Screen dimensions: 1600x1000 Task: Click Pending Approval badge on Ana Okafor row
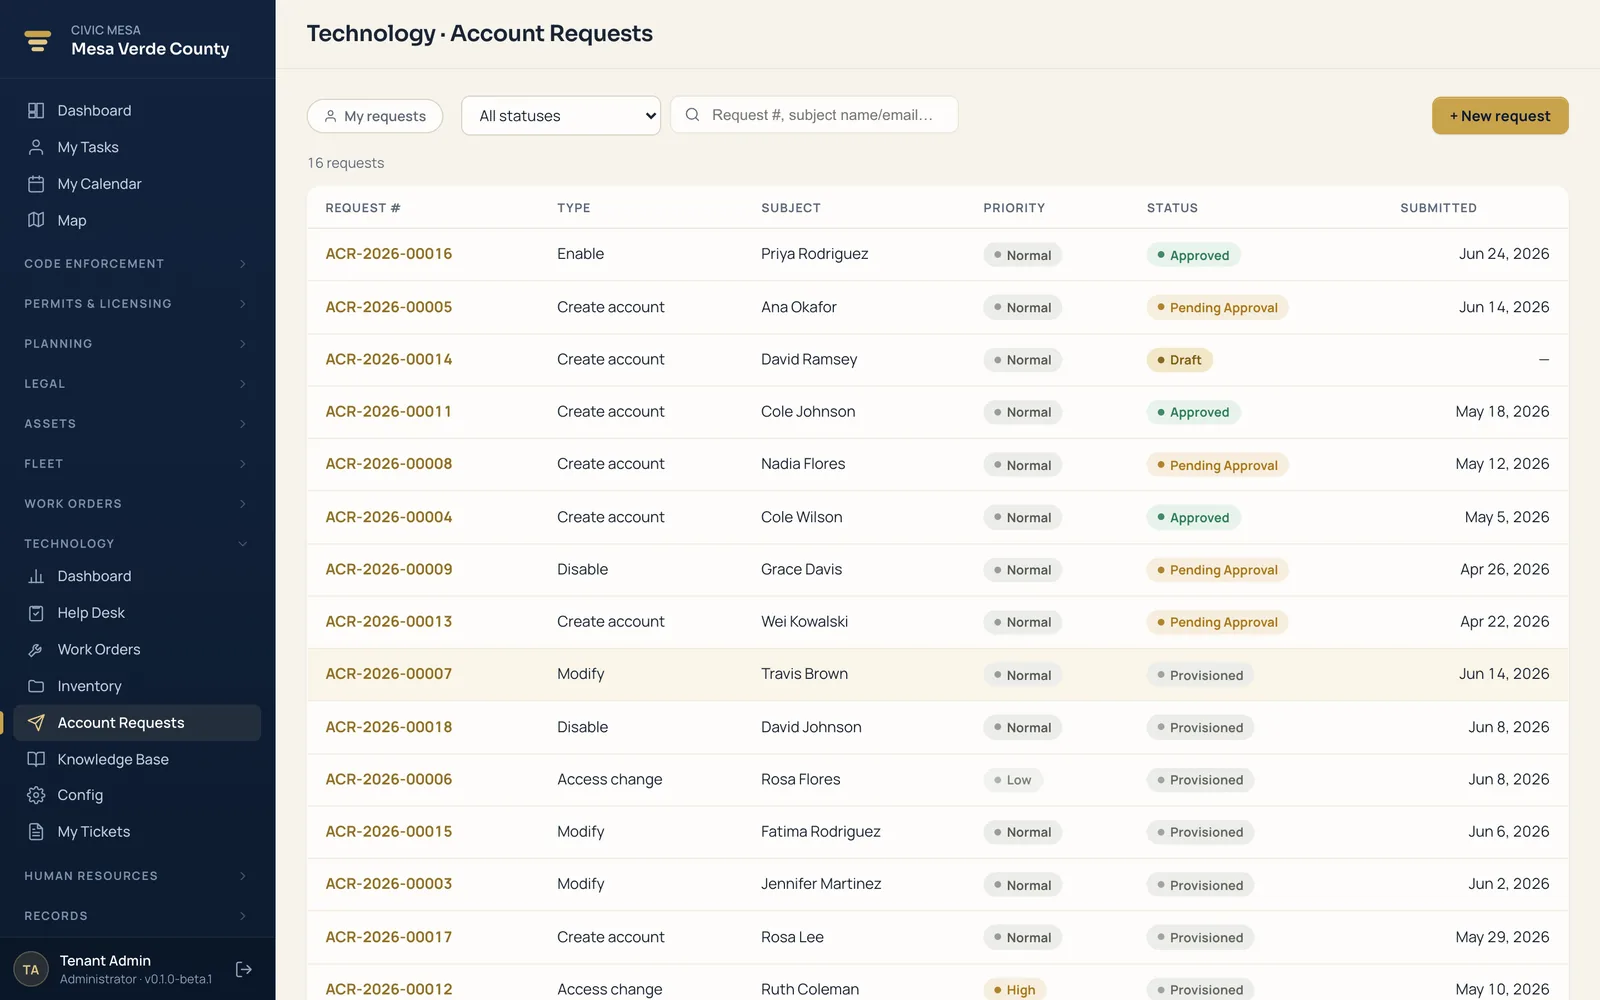[1217, 308]
